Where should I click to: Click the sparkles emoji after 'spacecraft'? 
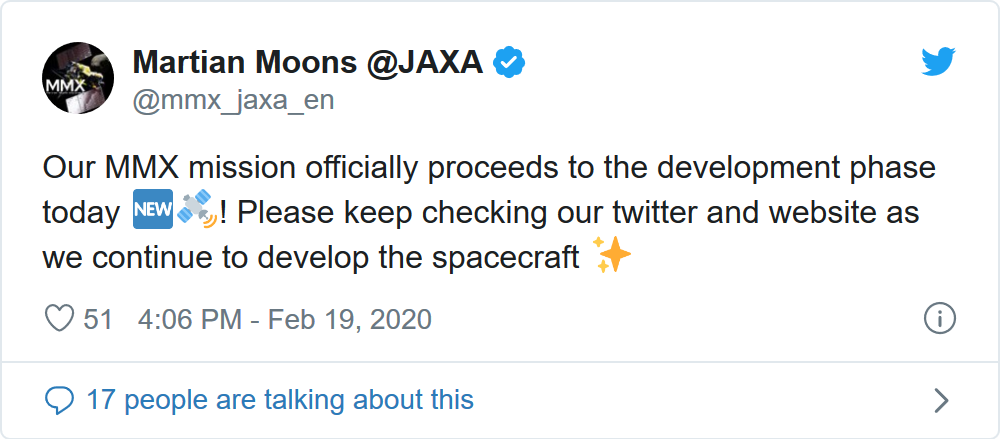coord(612,257)
